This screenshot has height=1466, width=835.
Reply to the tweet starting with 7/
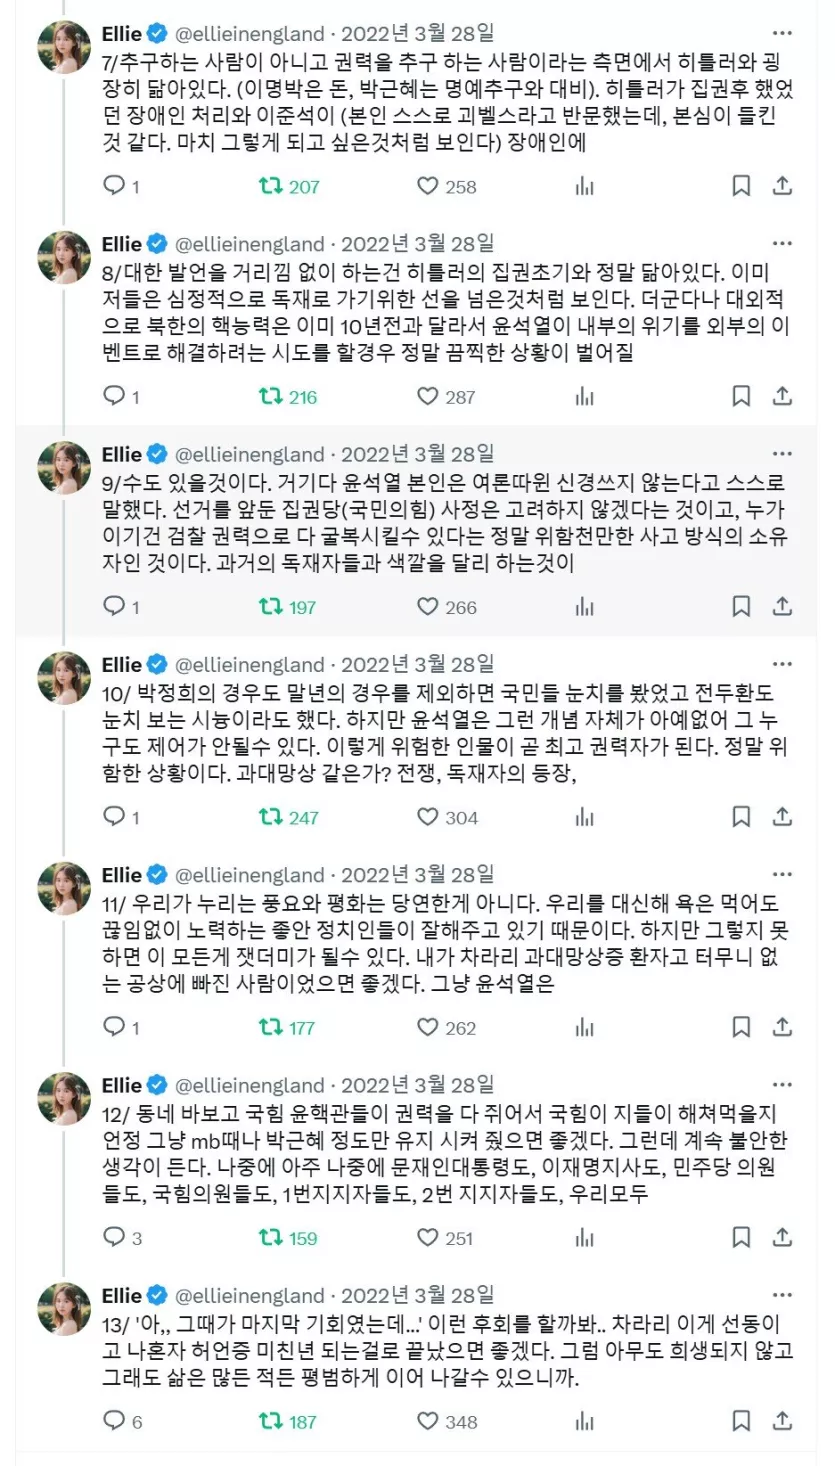[115, 186]
